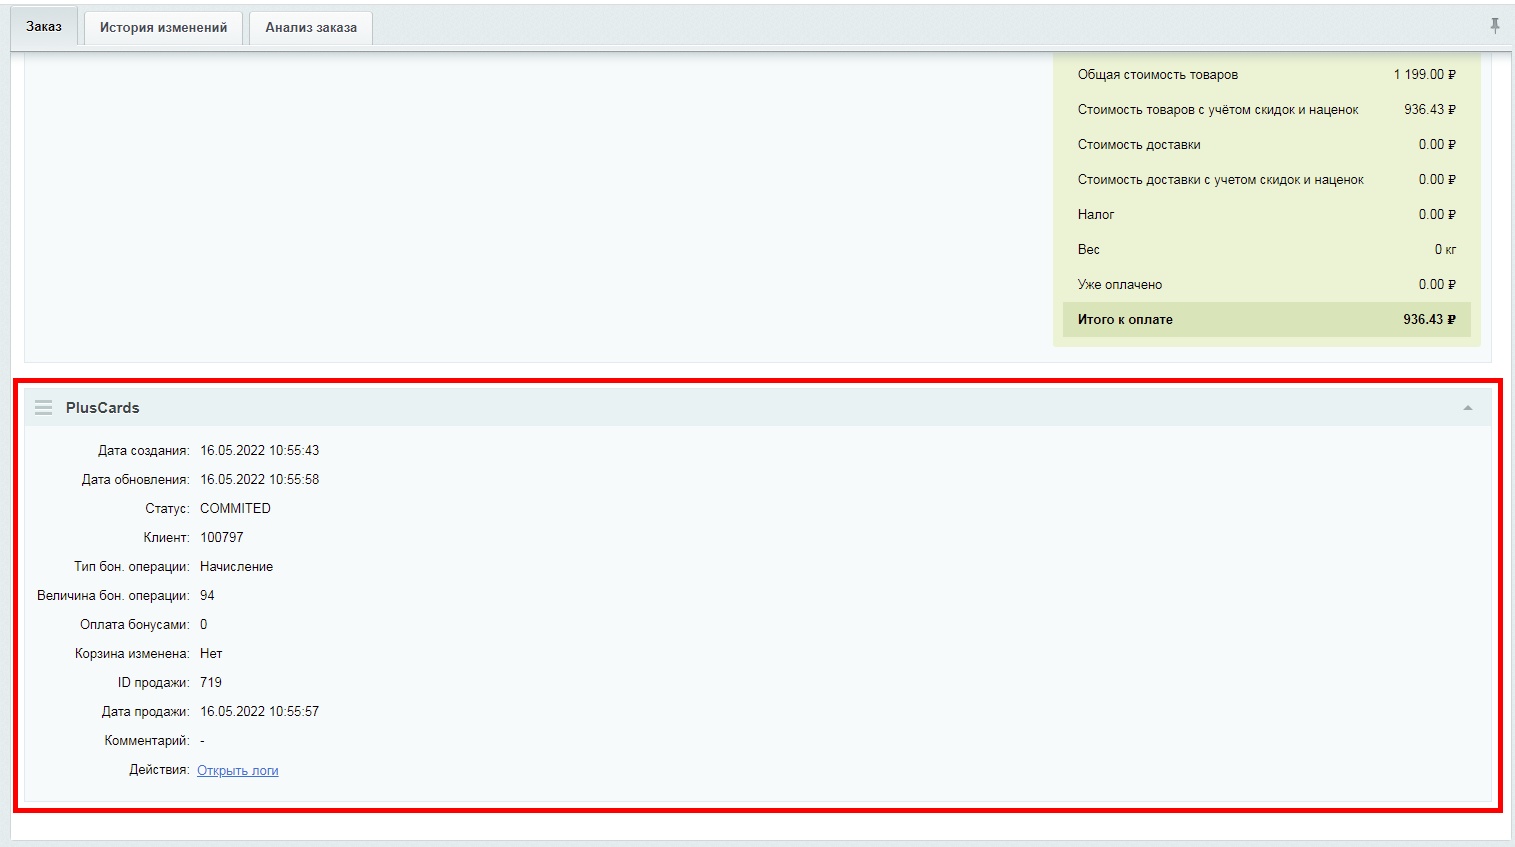Open the Анализ заказа tab

[311, 28]
